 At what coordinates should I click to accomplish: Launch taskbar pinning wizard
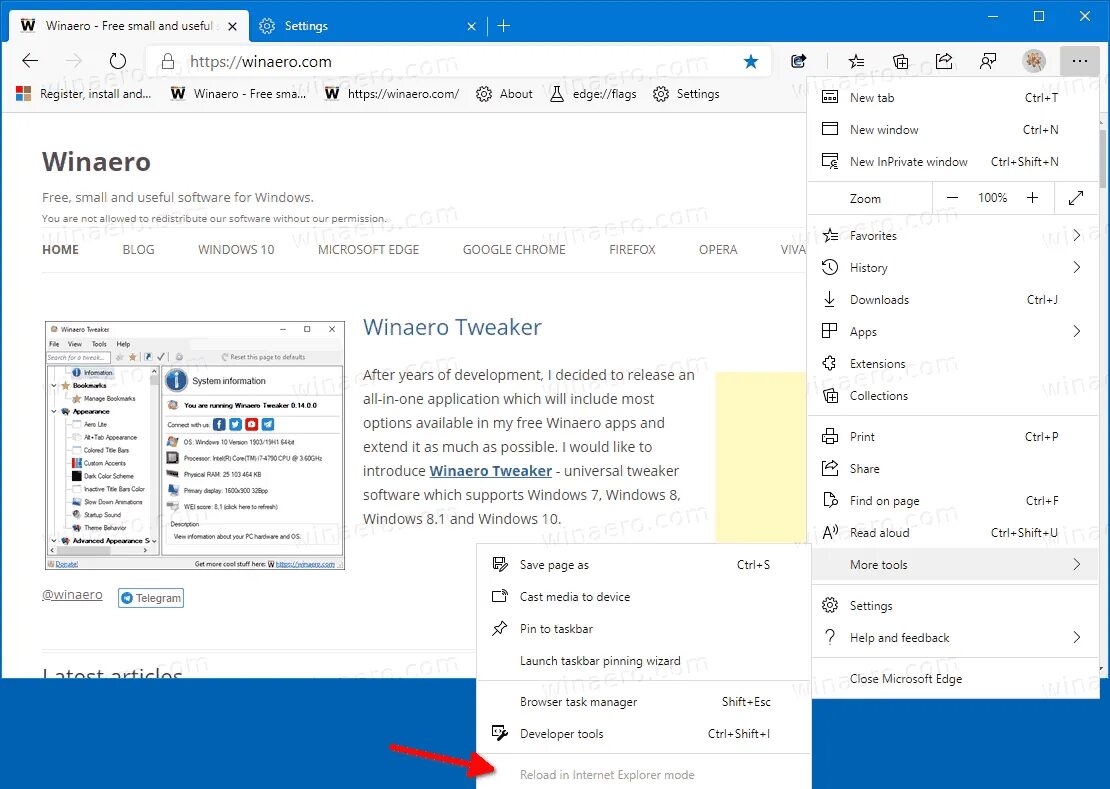pos(643,660)
